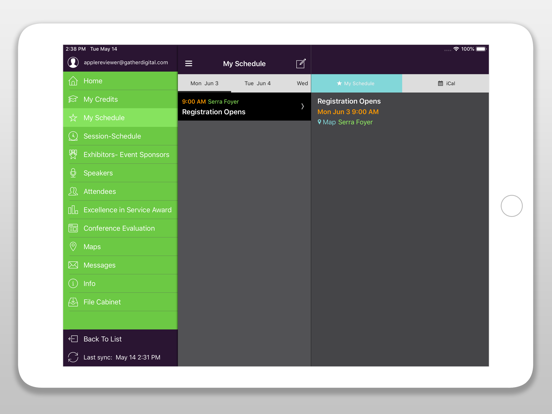The width and height of the screenshot is (552, 414).
Task: Open the Speakers list
Action: coord(120,173)
